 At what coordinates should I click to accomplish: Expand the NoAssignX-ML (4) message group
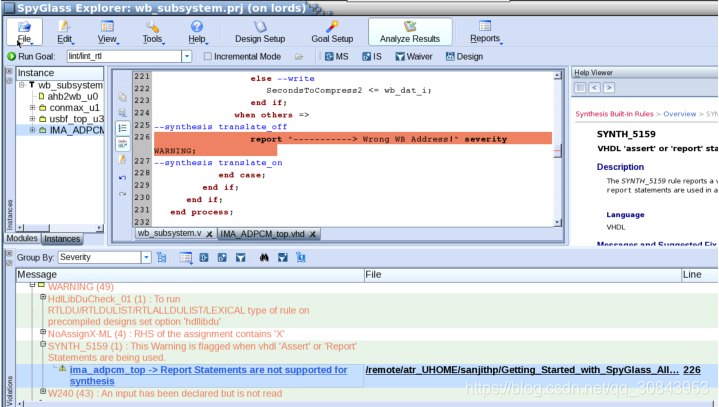43,332
